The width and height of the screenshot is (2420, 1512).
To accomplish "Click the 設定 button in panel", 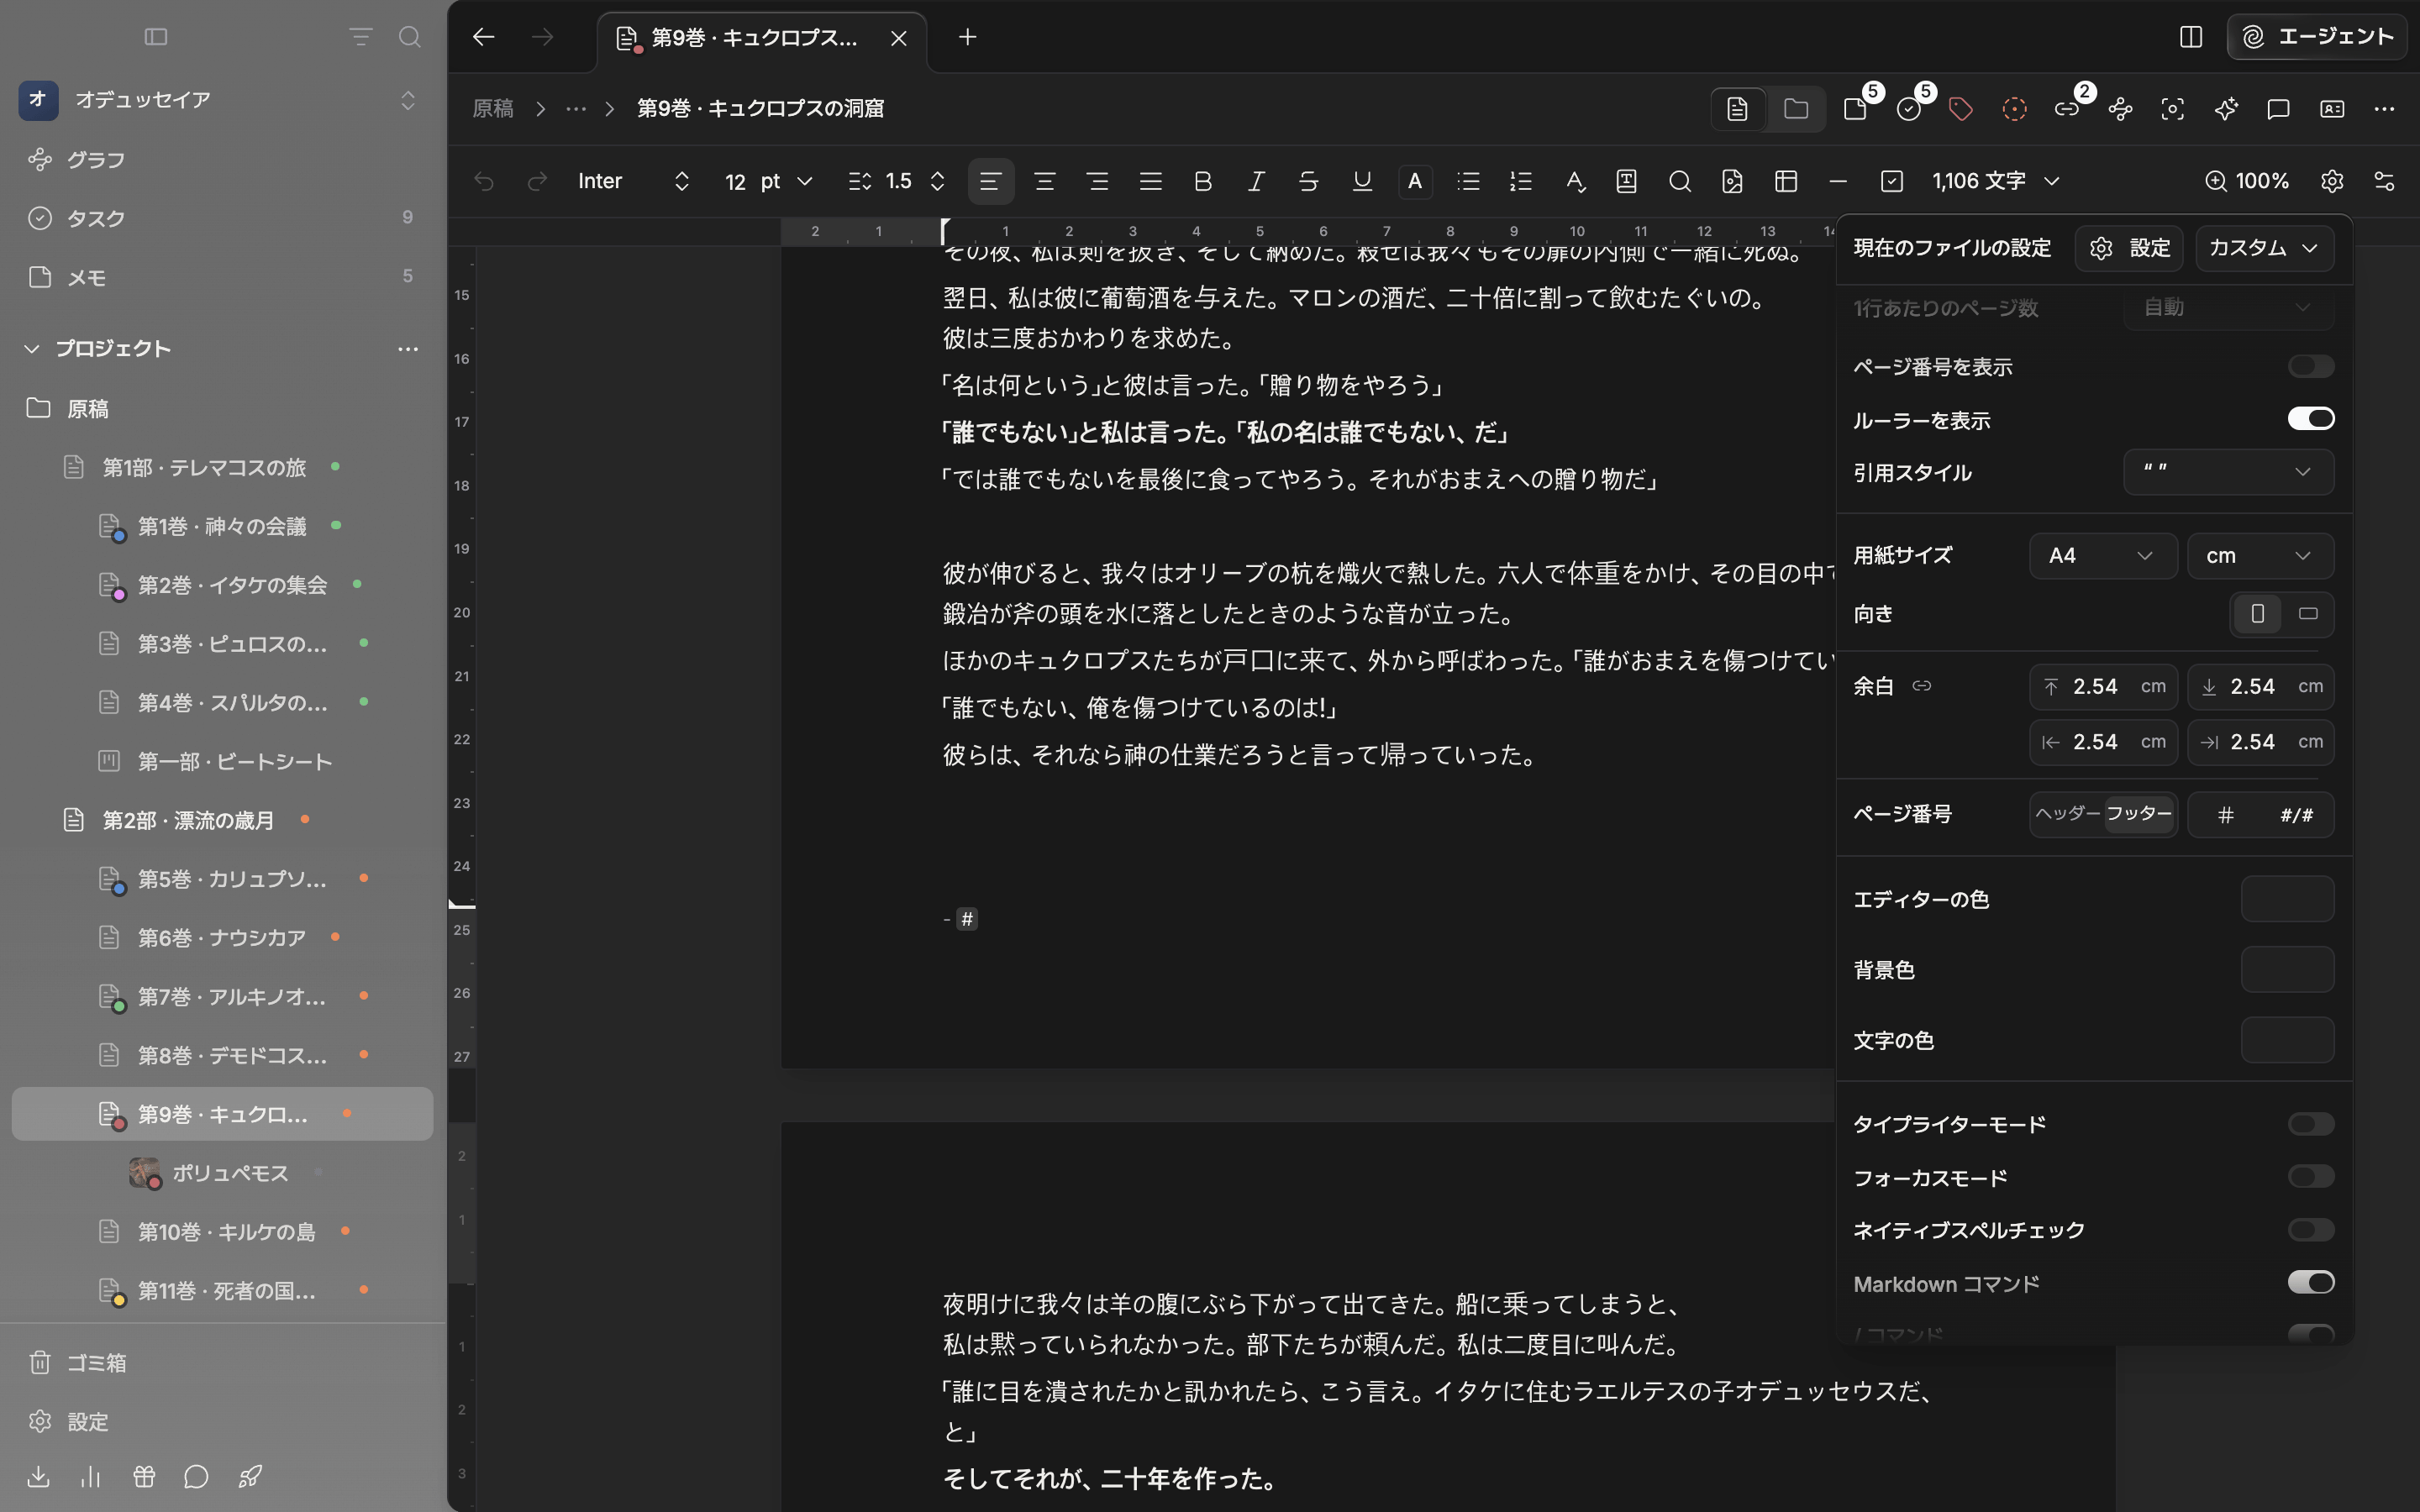I will click(x=2130, y=248).
